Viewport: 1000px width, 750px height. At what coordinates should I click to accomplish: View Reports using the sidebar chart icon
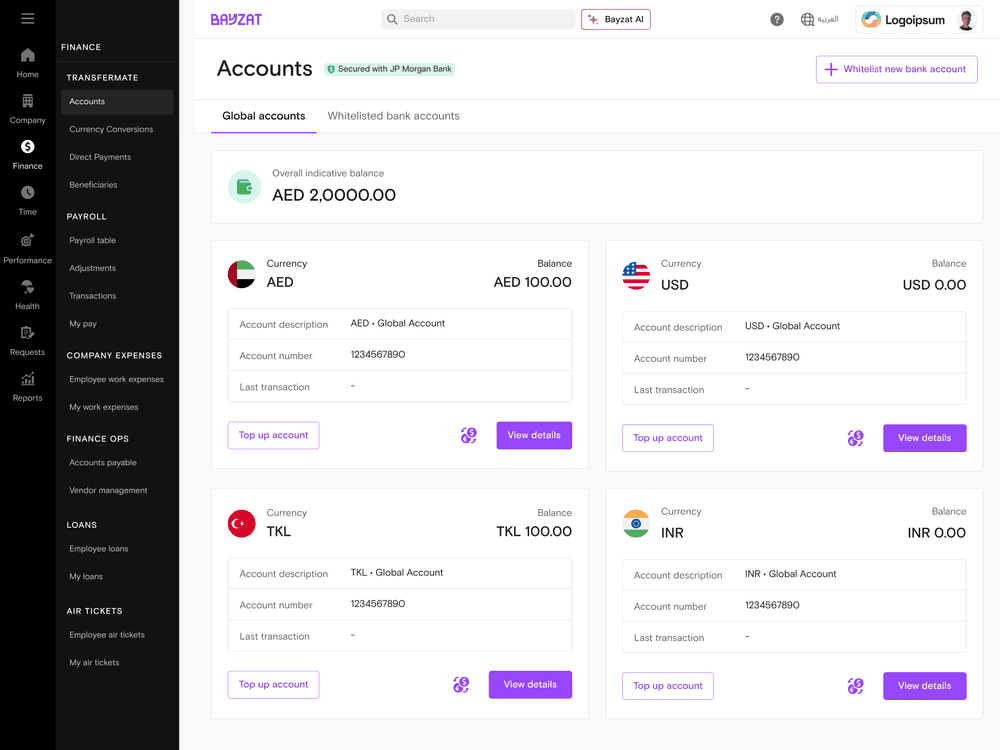[x=28, y=379]
